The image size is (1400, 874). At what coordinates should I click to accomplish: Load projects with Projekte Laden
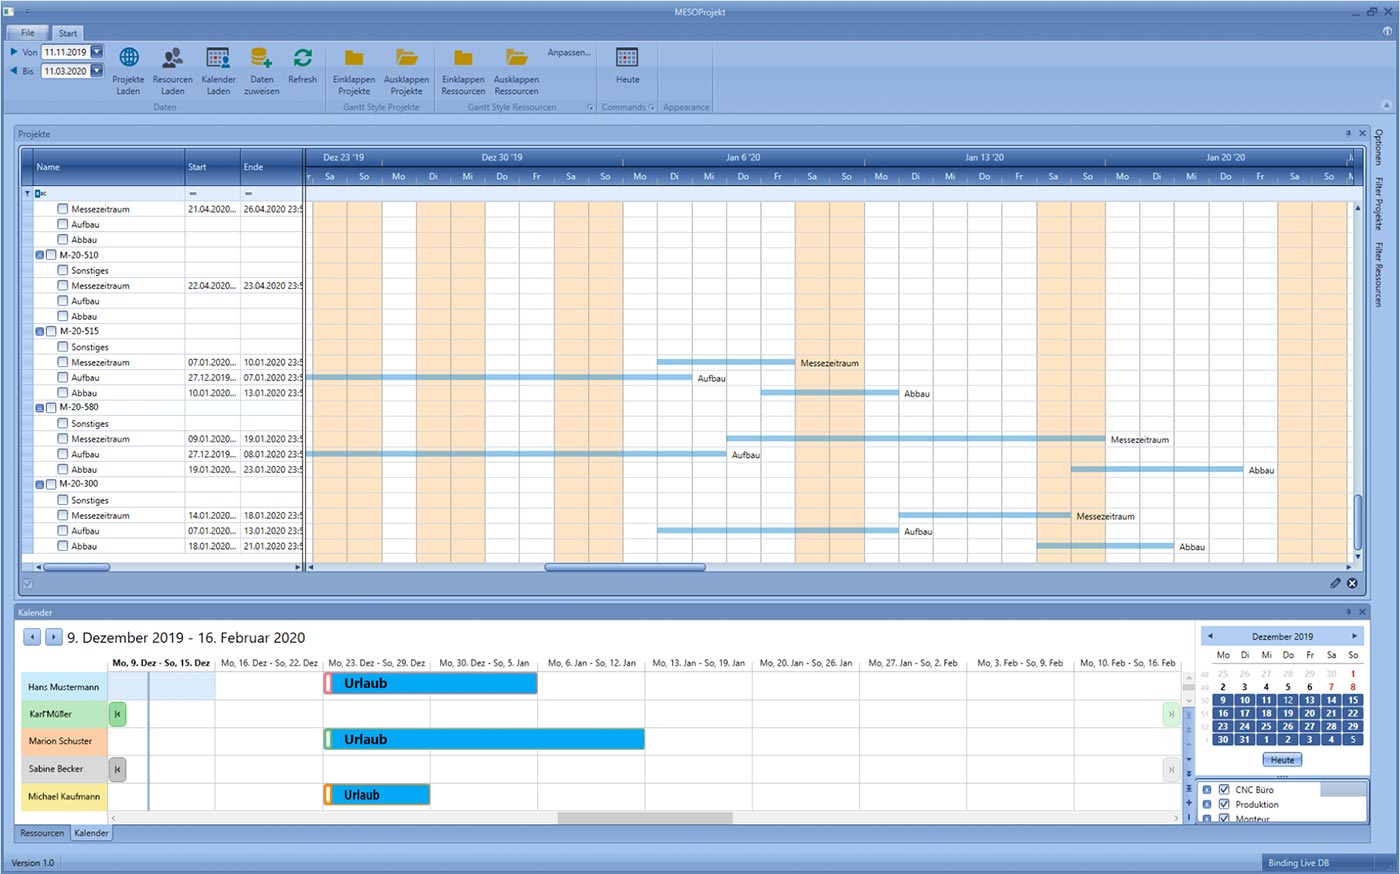pos(128,70)
